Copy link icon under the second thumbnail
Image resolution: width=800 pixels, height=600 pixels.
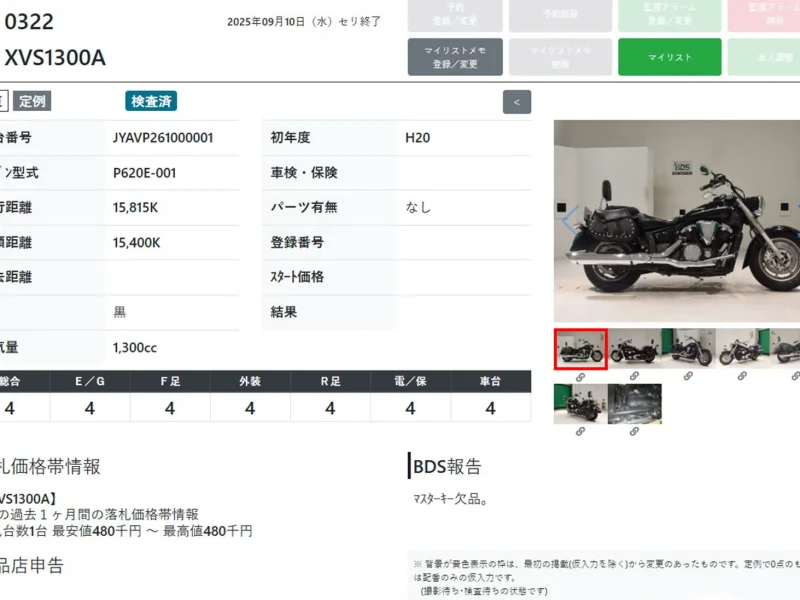pyautogui.click(x=634, y=376)
